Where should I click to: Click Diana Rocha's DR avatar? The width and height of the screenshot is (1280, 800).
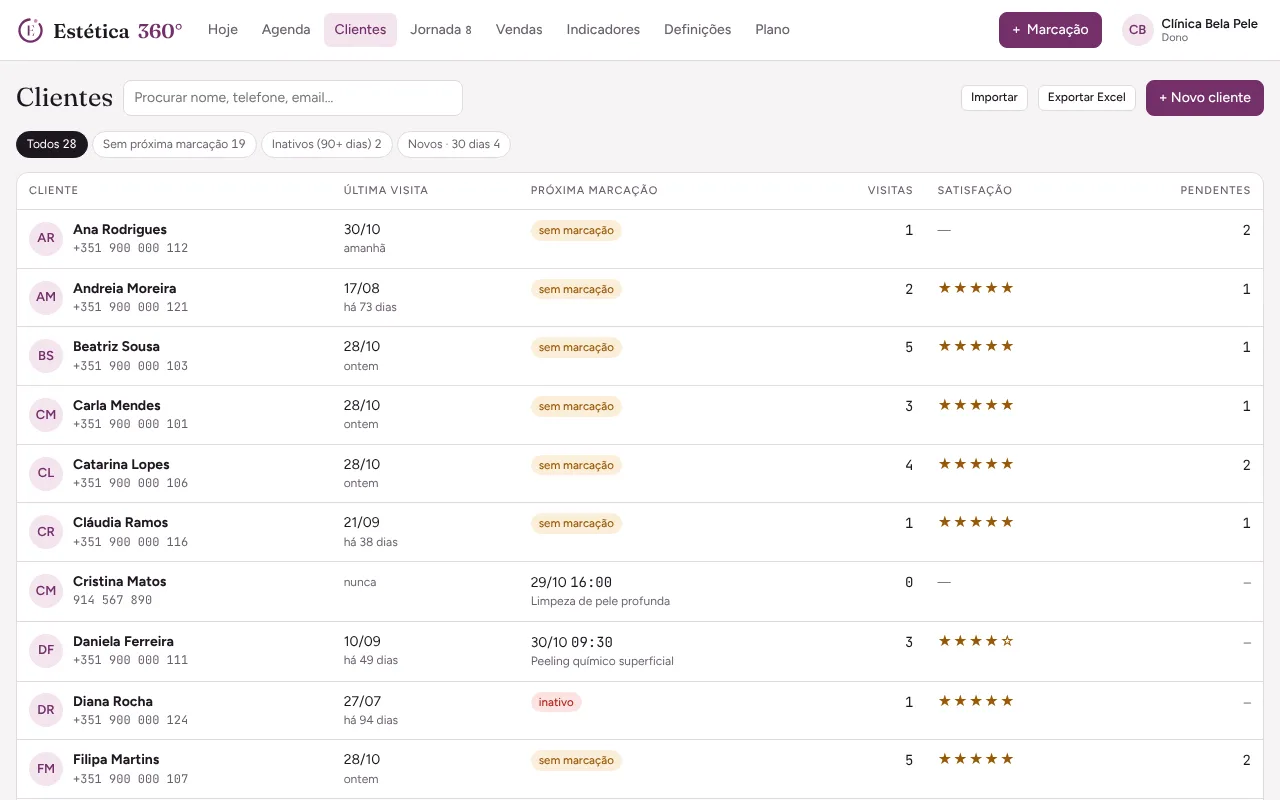46,710
